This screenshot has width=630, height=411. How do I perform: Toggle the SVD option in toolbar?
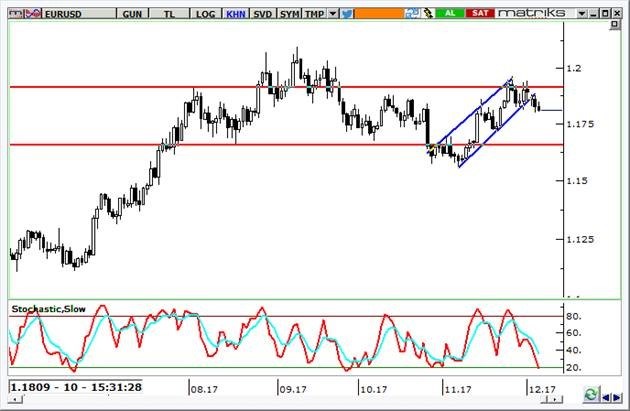[262, 14]
